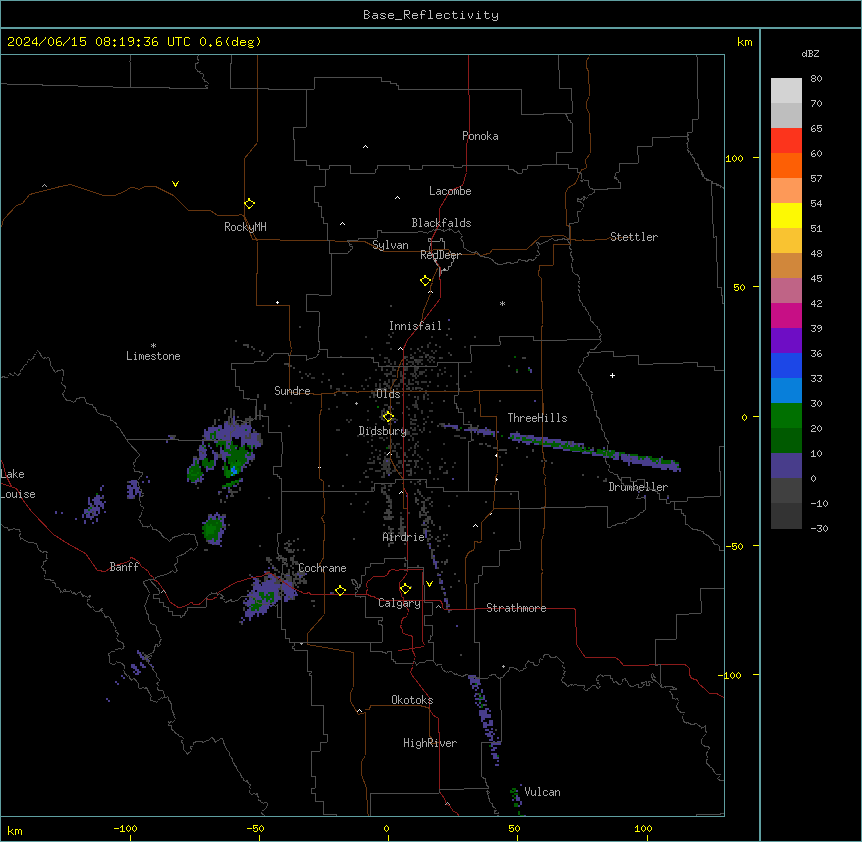Image resolution: width=862 pixels, height=842 pixels.
Task: Click the dBZ legend heading
Action: pos(810,54)
